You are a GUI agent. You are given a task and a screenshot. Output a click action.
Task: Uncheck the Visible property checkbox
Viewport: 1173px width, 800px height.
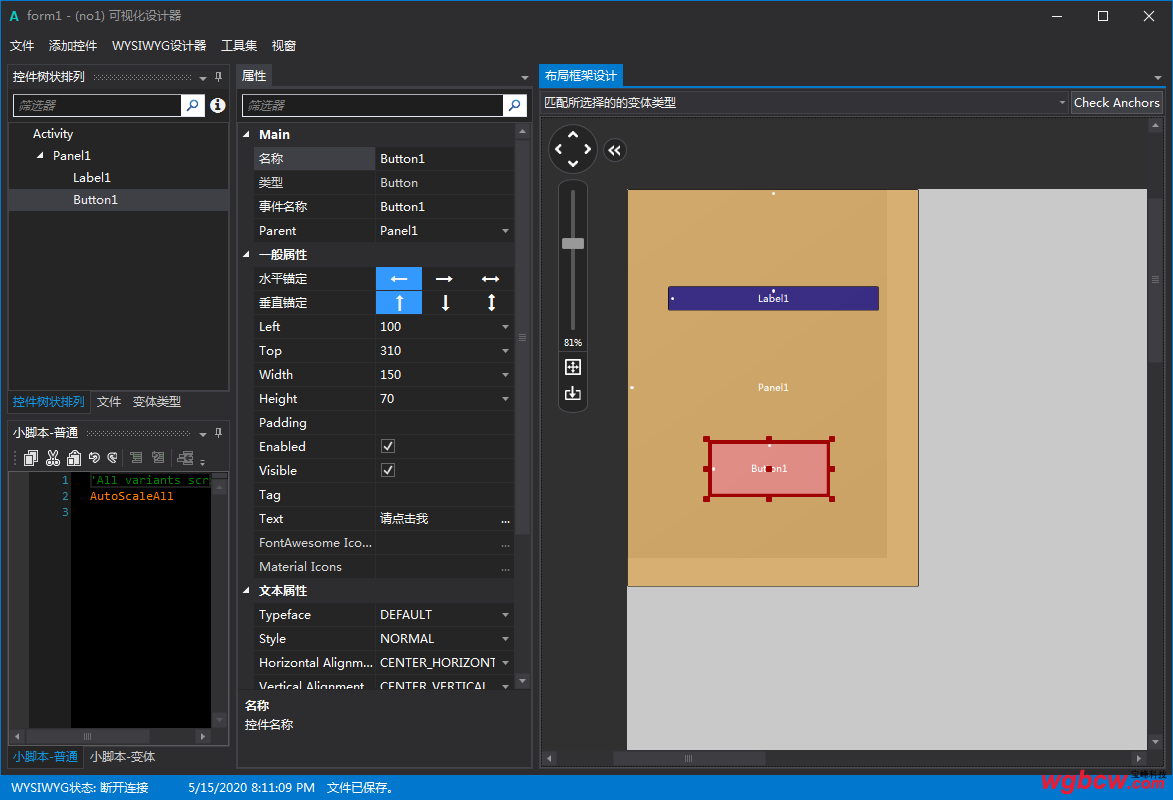pos(388,470)
